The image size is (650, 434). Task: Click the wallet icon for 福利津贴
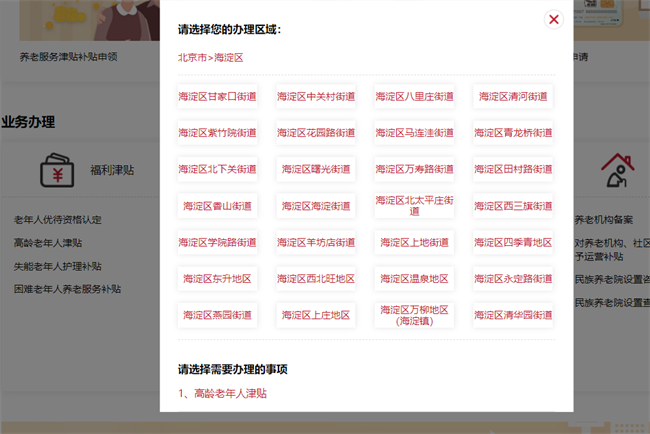tap(57, 171)
